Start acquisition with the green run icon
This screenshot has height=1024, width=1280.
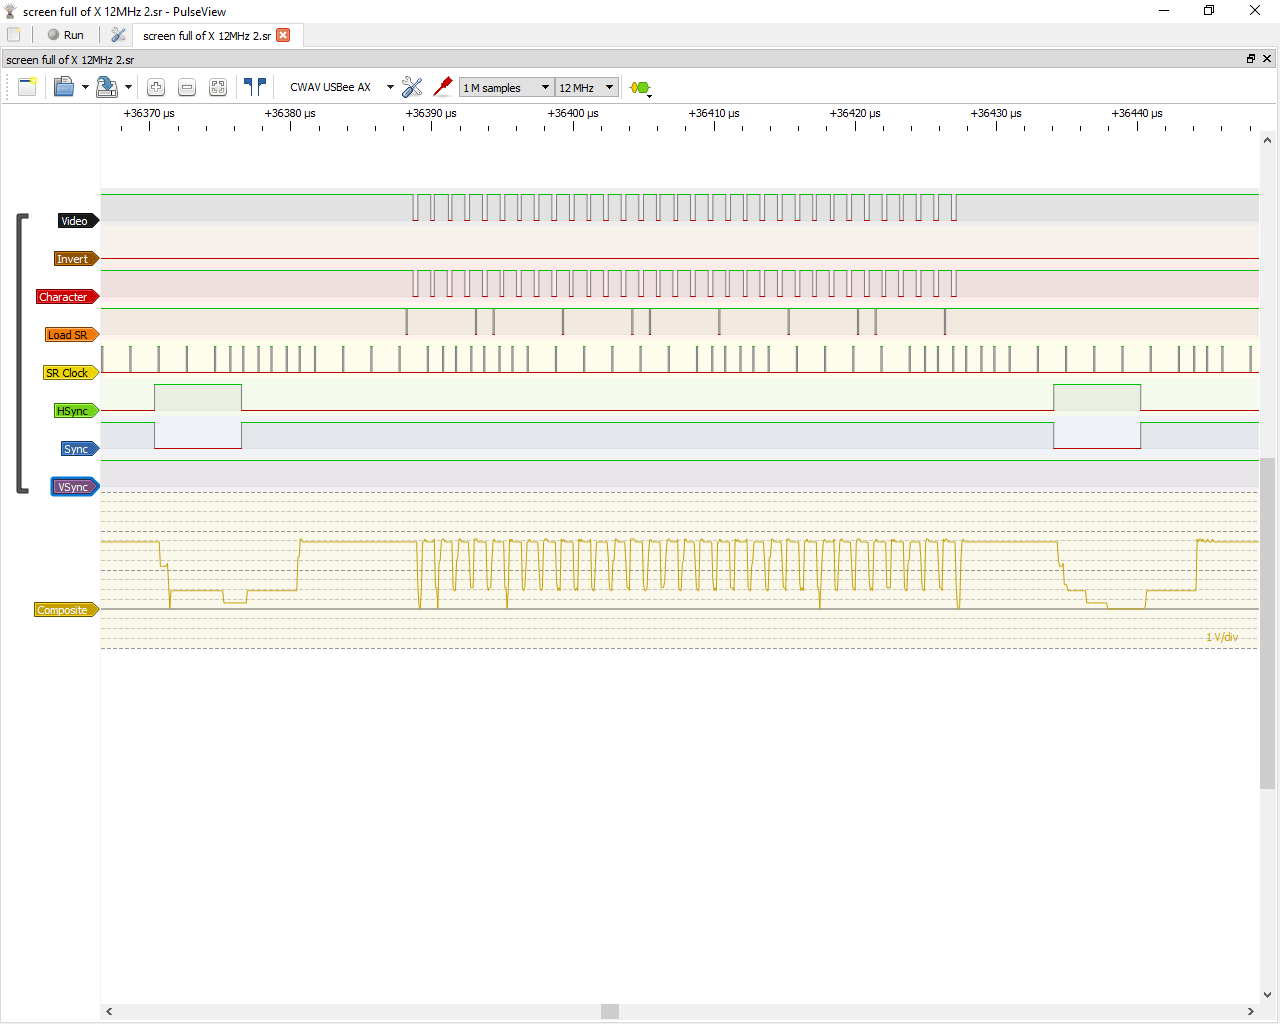click(637, 87)
